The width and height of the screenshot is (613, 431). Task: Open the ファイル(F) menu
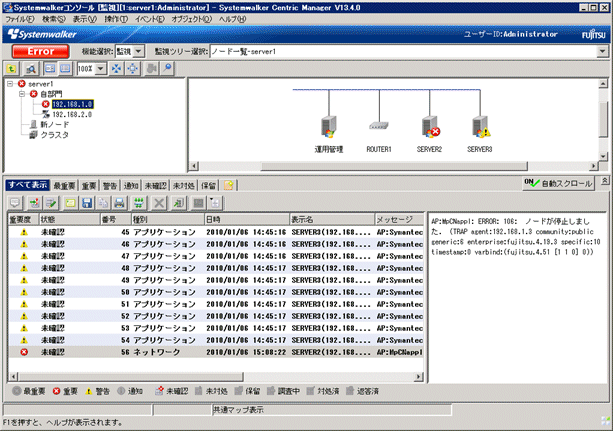point(20,19)
